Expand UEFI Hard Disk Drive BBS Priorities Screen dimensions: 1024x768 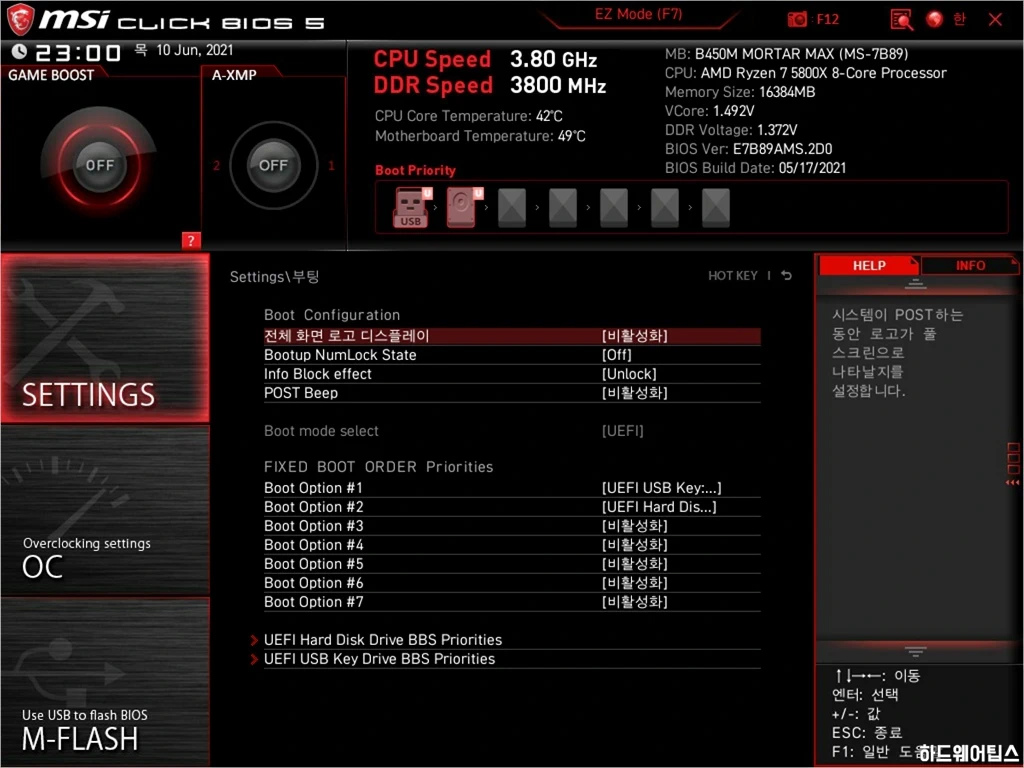tap(383, 640)
